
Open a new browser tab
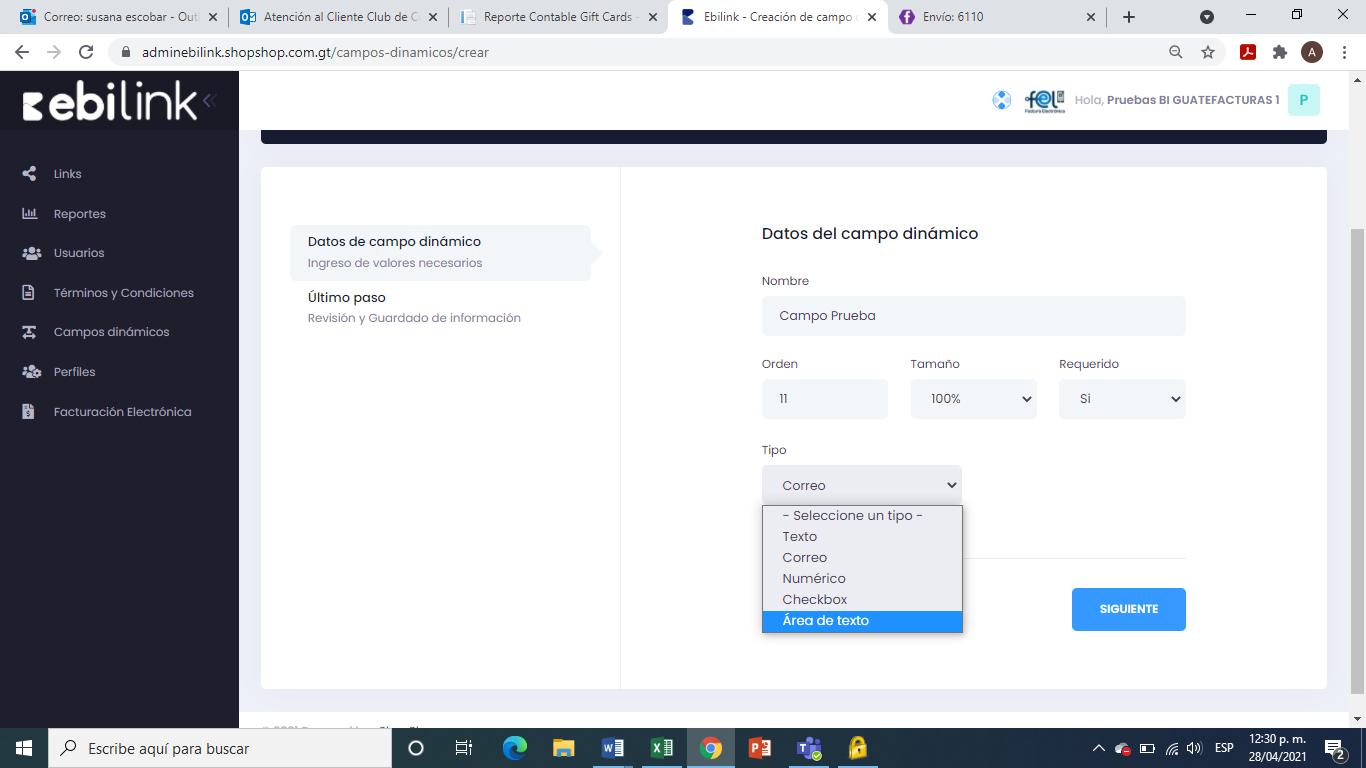pos(1129,17)
